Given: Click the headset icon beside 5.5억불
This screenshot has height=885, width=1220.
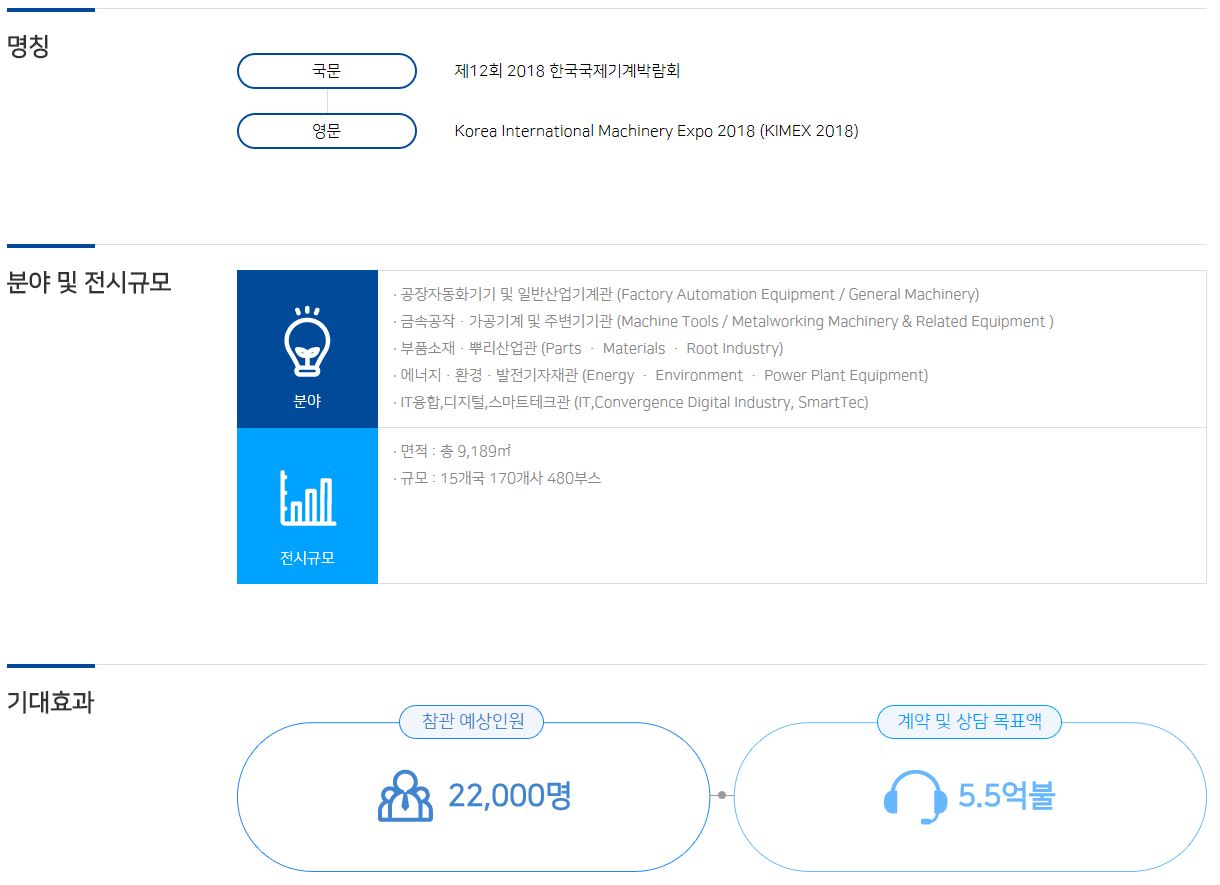Looking at the screenshot, I should click(x=916, y=797).
